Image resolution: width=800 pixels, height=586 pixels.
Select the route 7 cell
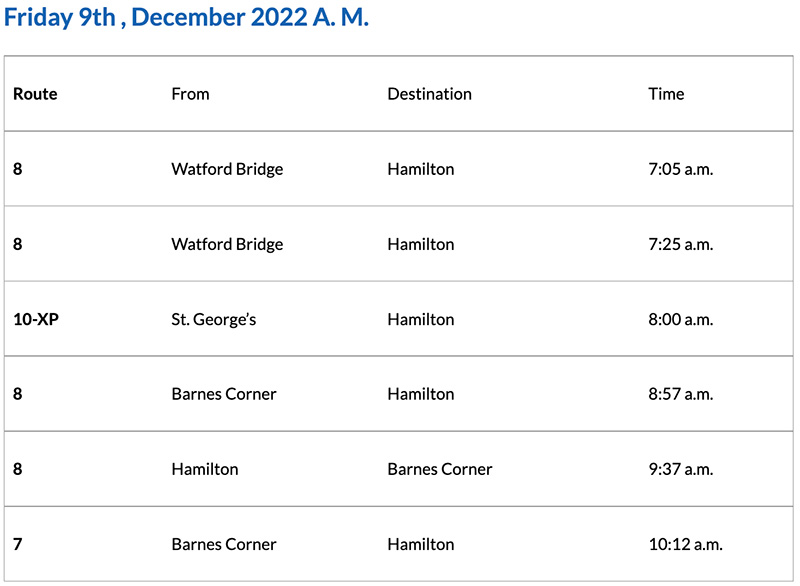(18, 544)
